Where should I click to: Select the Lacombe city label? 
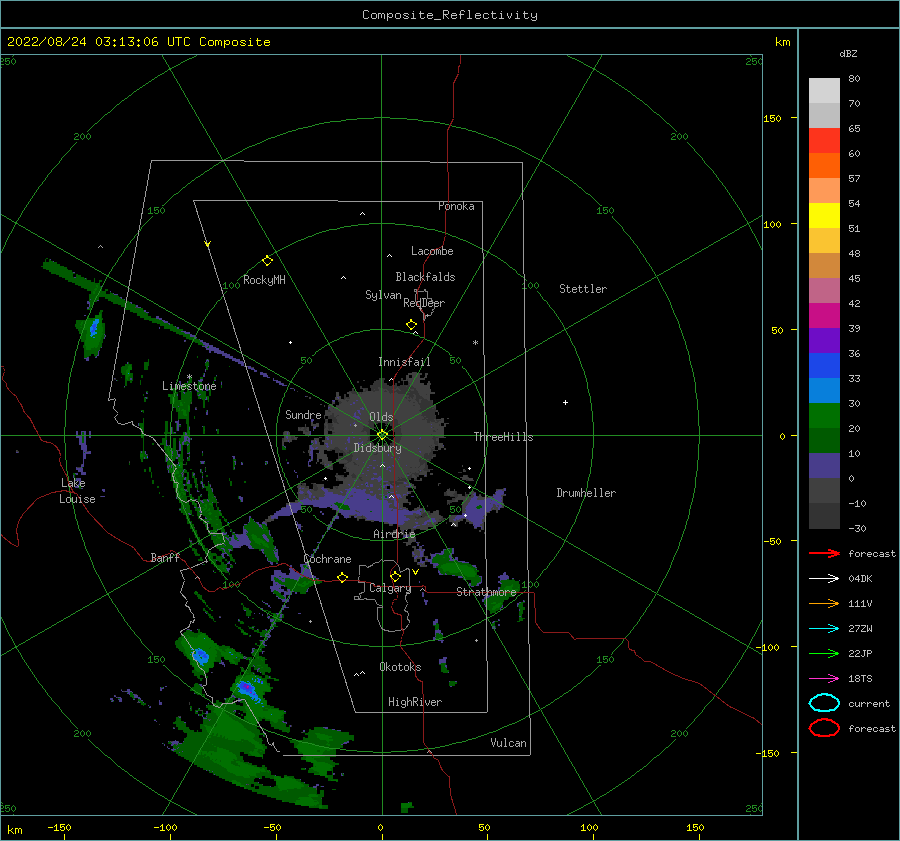click(432, 251)
